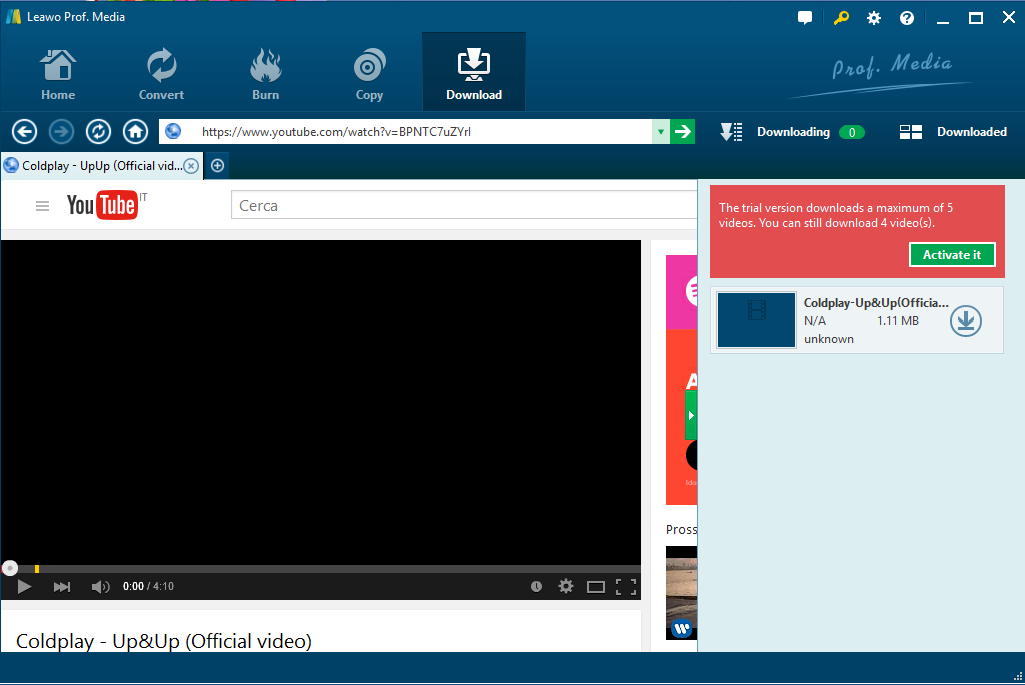Open the feedback chat icon
Image resolution: width=1025 pixels, height=685 pixels.
point(805,18)
